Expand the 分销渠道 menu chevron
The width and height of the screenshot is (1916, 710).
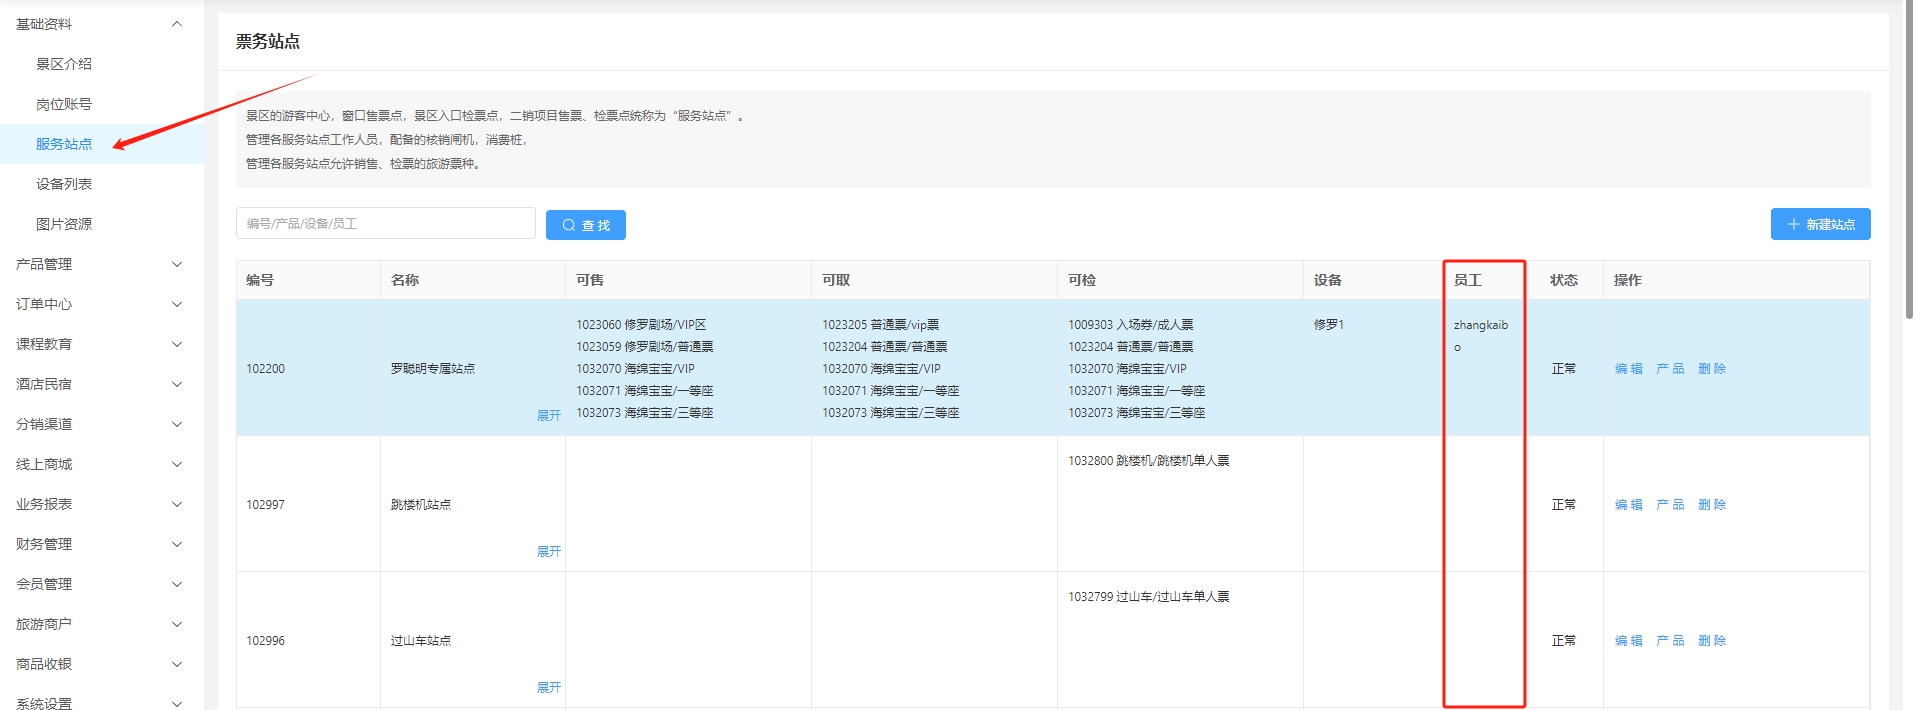pyautogui.click(x=177, y=424)
